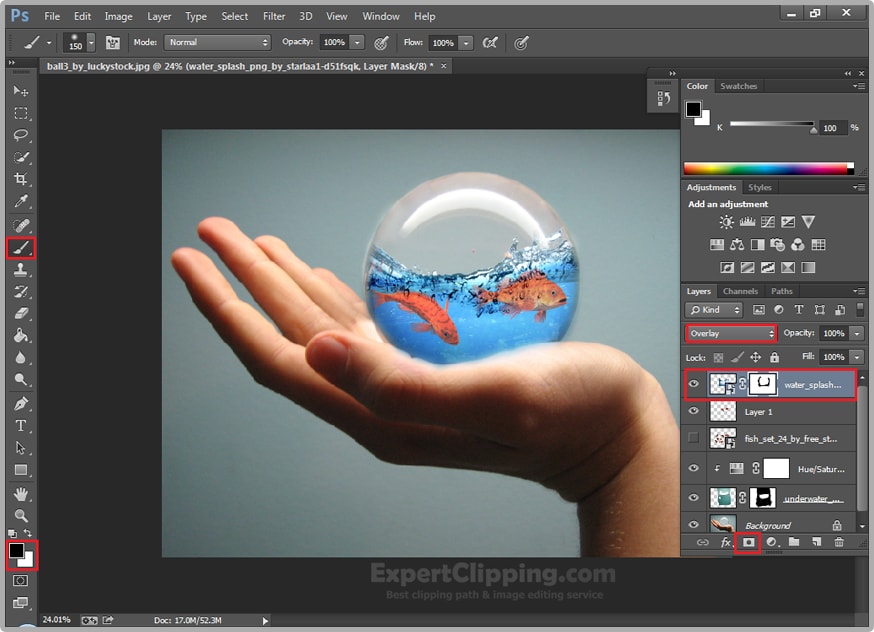Switch to the Swatches tab
The image size is (874, 632).
coord(739,86)
